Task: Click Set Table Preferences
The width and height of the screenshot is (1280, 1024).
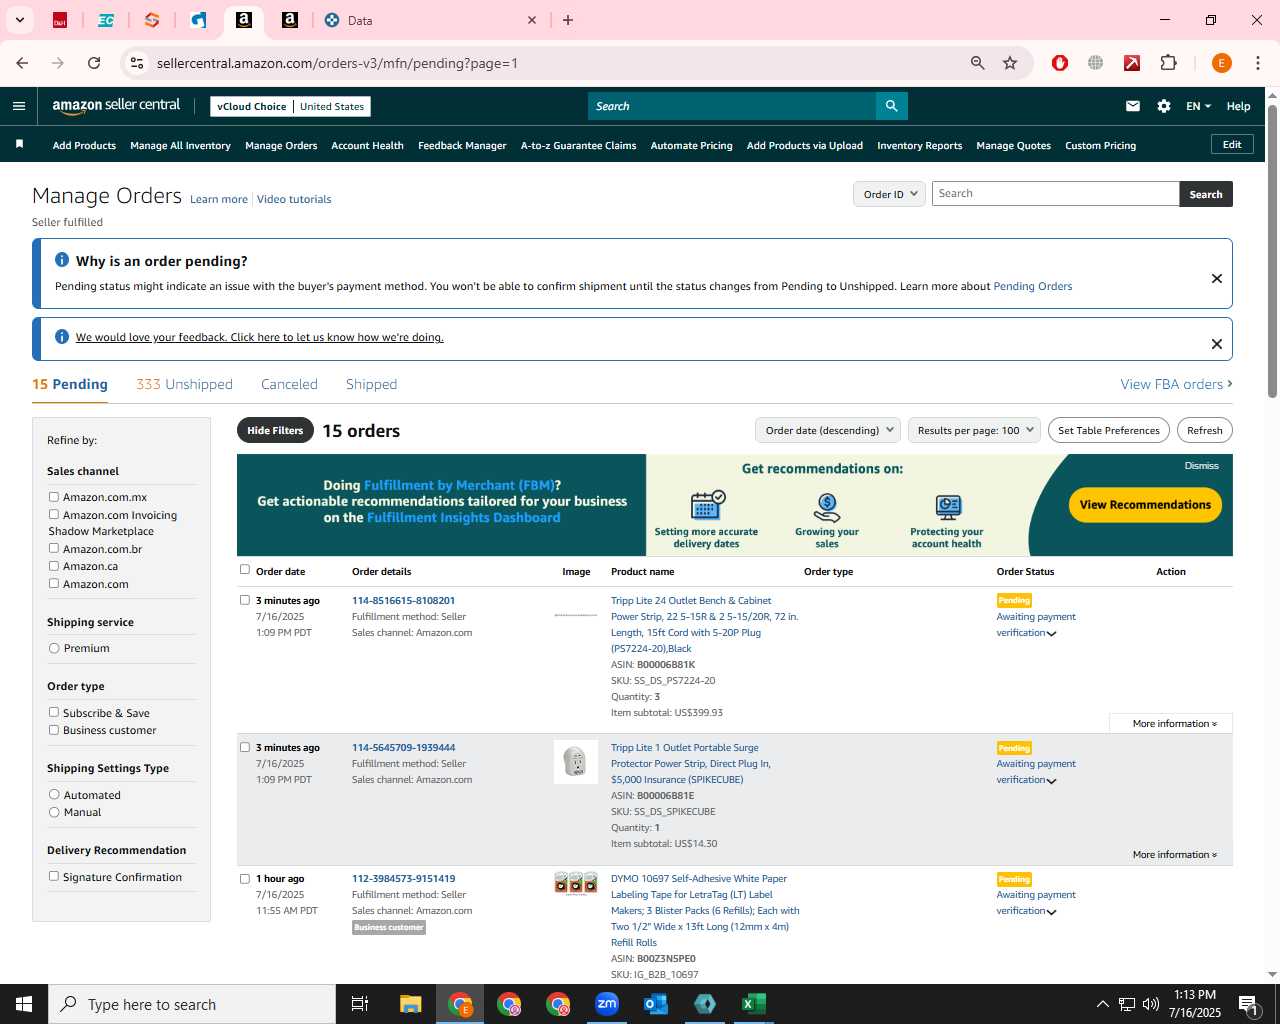Action: pyautogui.click(x=1109, y=431)
